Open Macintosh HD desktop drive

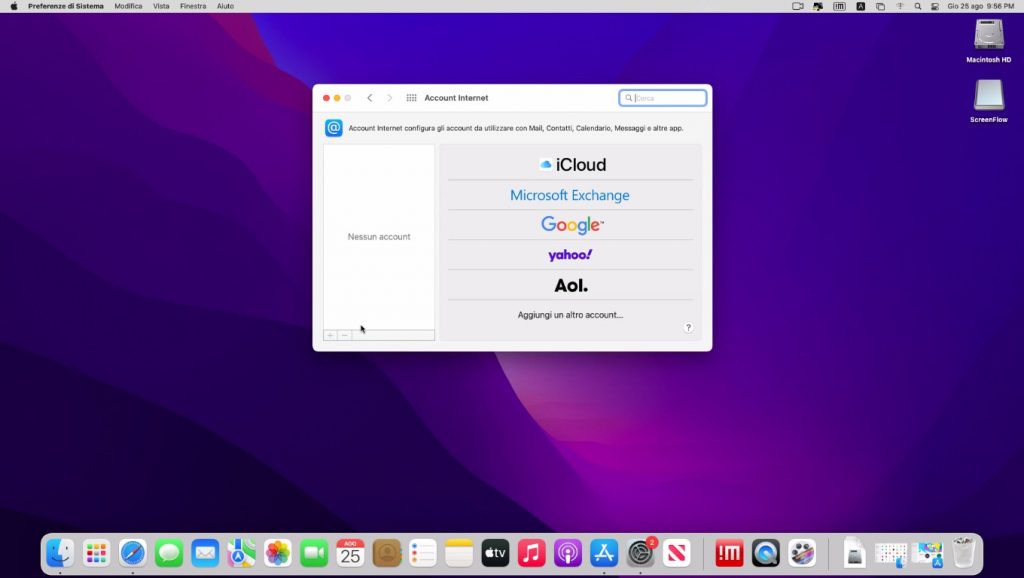988,36
